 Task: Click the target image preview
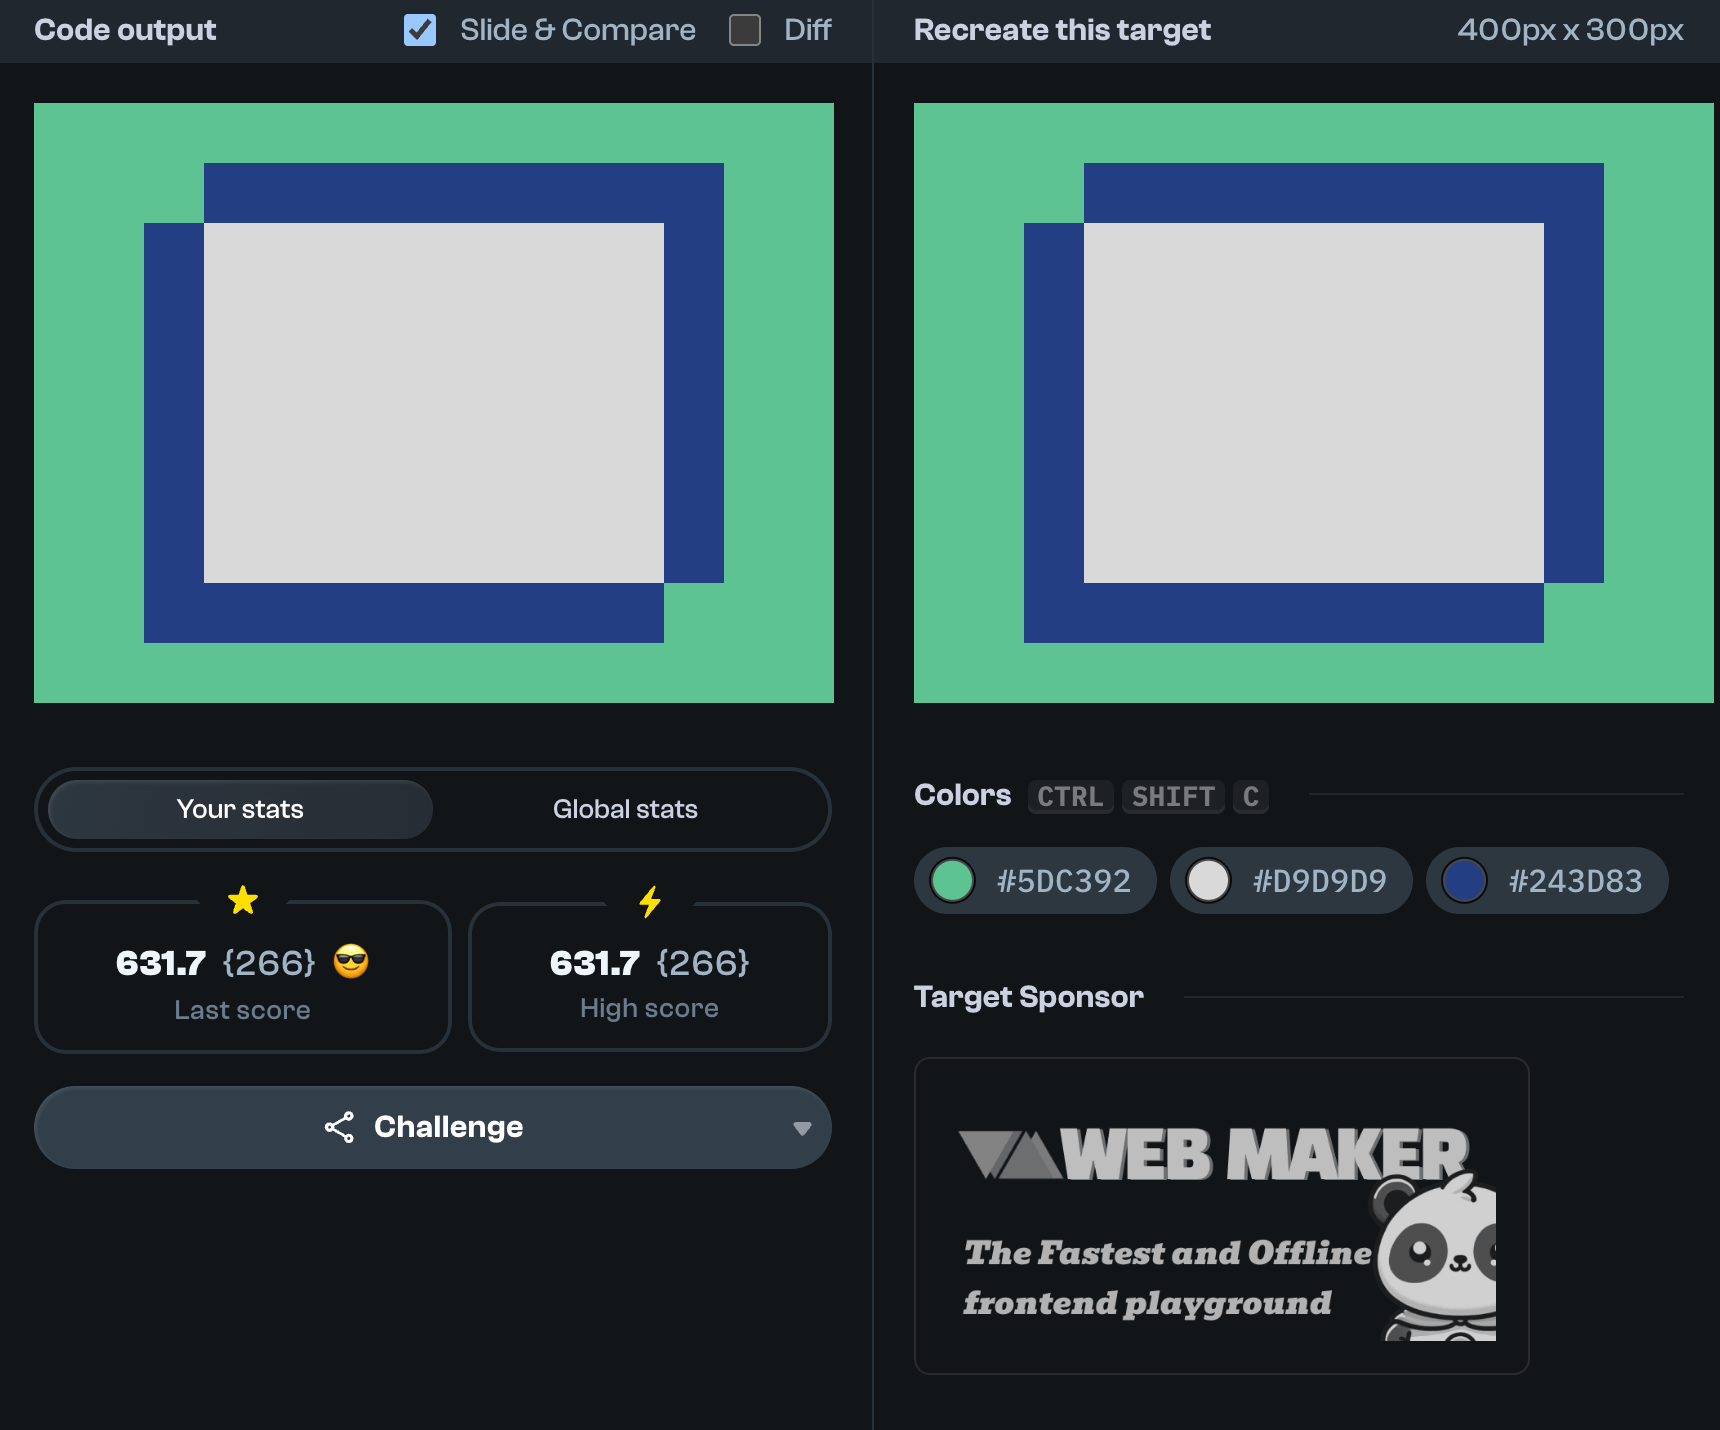(x=1314, y=403)
